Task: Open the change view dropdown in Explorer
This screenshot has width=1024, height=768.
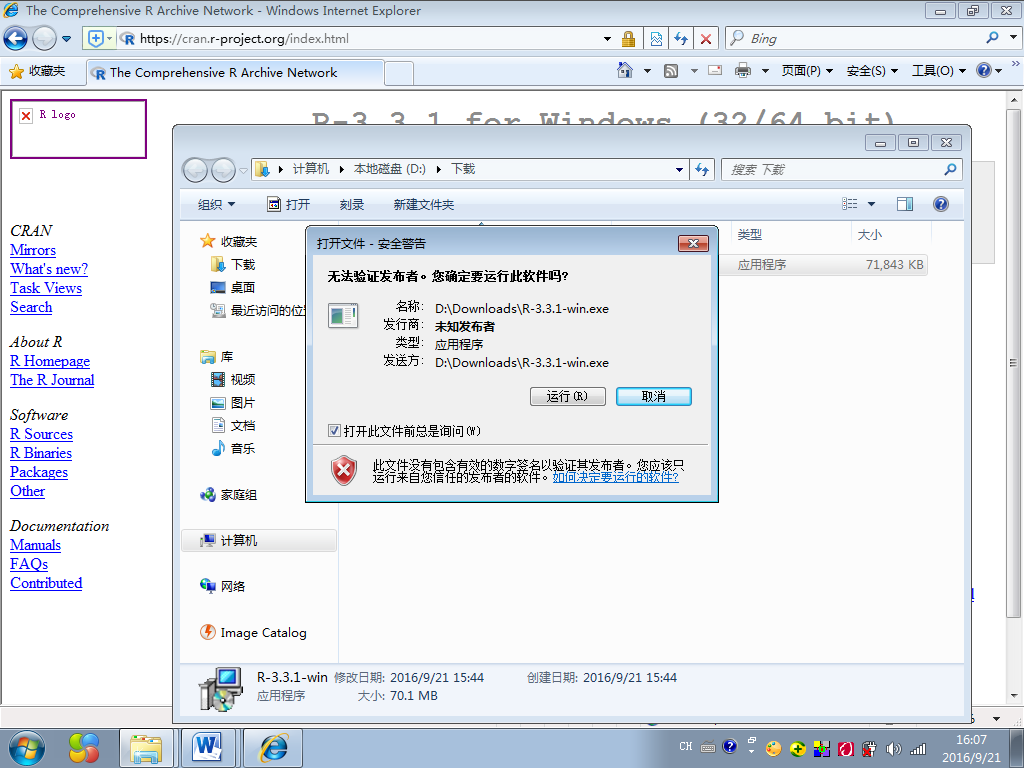Action: coord(871,204)
